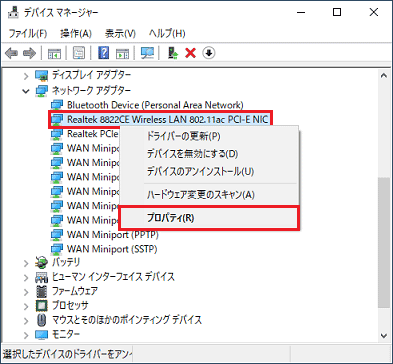Expand the プロセッサ node
The image size is (393, 364).
click(x=26, y=306)
